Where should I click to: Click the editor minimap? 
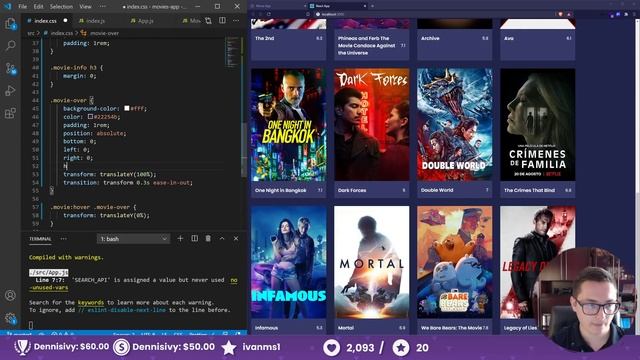[233, 52]
